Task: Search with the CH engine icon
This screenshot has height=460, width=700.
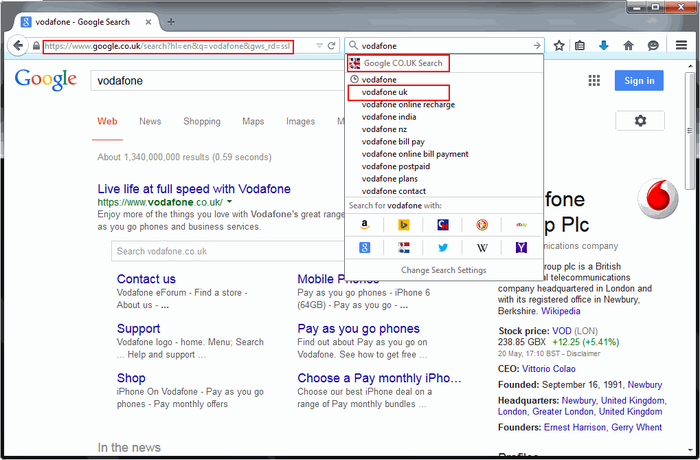Action: click(x=443, y=225)
